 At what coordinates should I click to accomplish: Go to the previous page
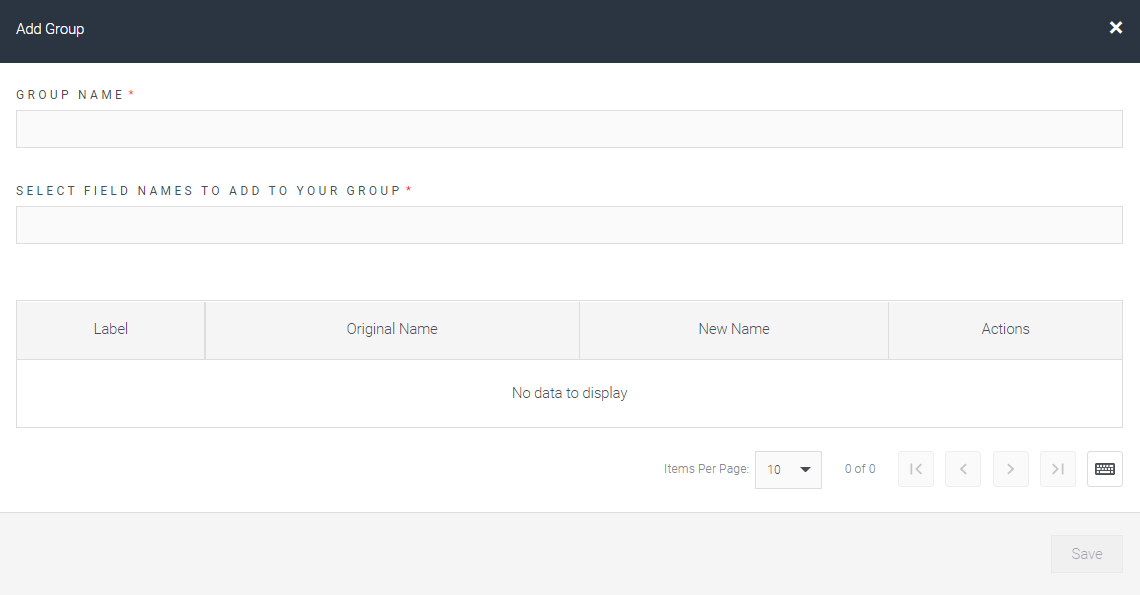tap(963, 469)
